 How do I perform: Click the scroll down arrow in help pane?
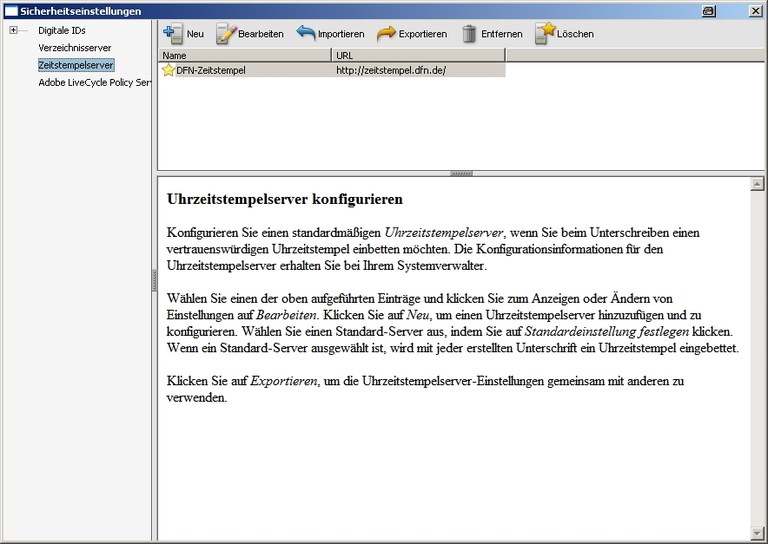[757, 532]
